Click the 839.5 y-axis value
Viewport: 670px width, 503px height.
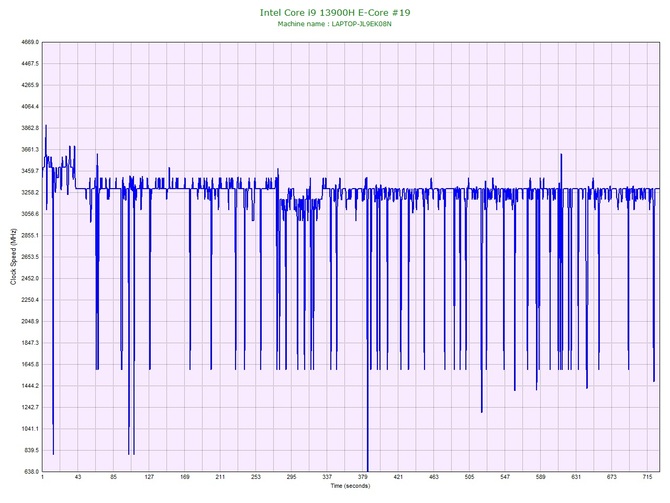[31, 450]
